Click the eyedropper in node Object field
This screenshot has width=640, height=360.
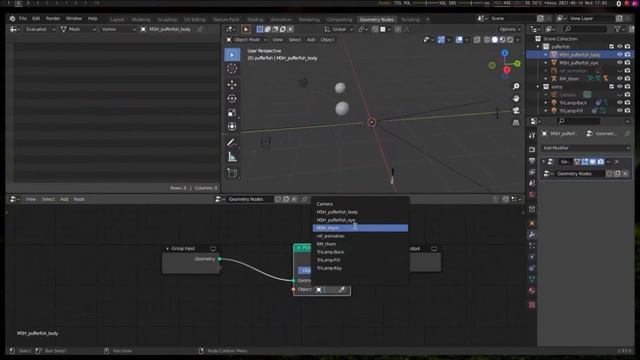(342, 290)
